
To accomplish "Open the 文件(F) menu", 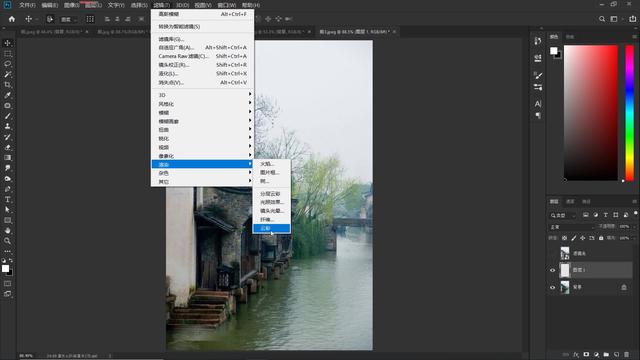I will 27,5.
